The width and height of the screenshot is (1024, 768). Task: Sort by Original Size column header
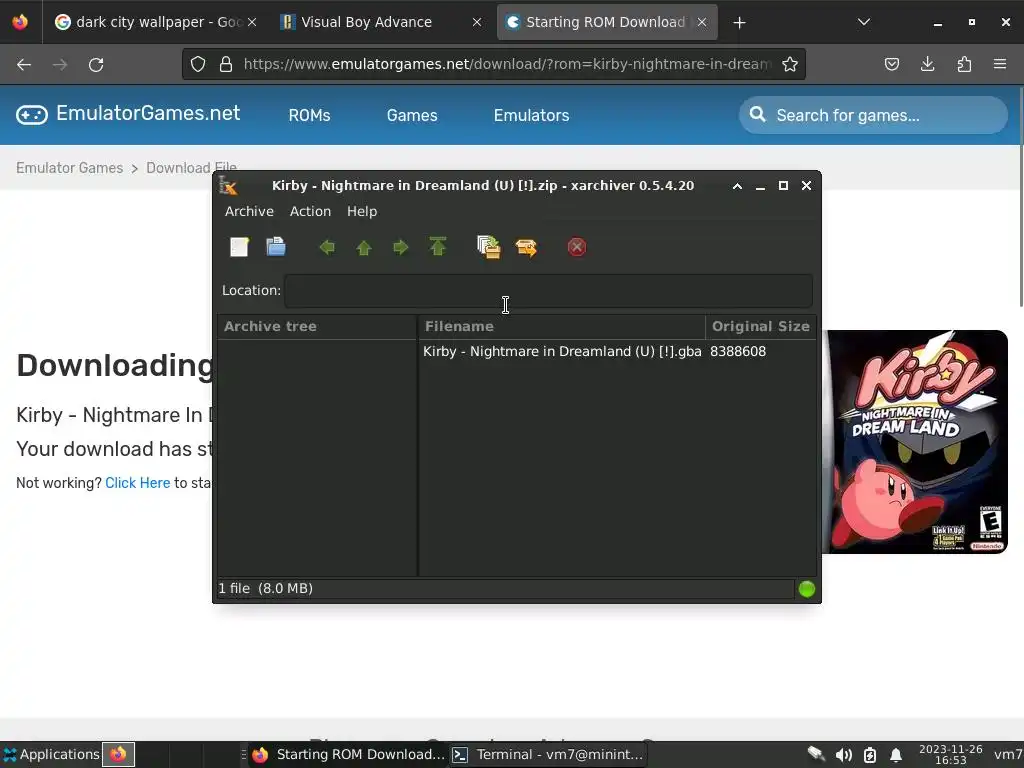[761, 327]
